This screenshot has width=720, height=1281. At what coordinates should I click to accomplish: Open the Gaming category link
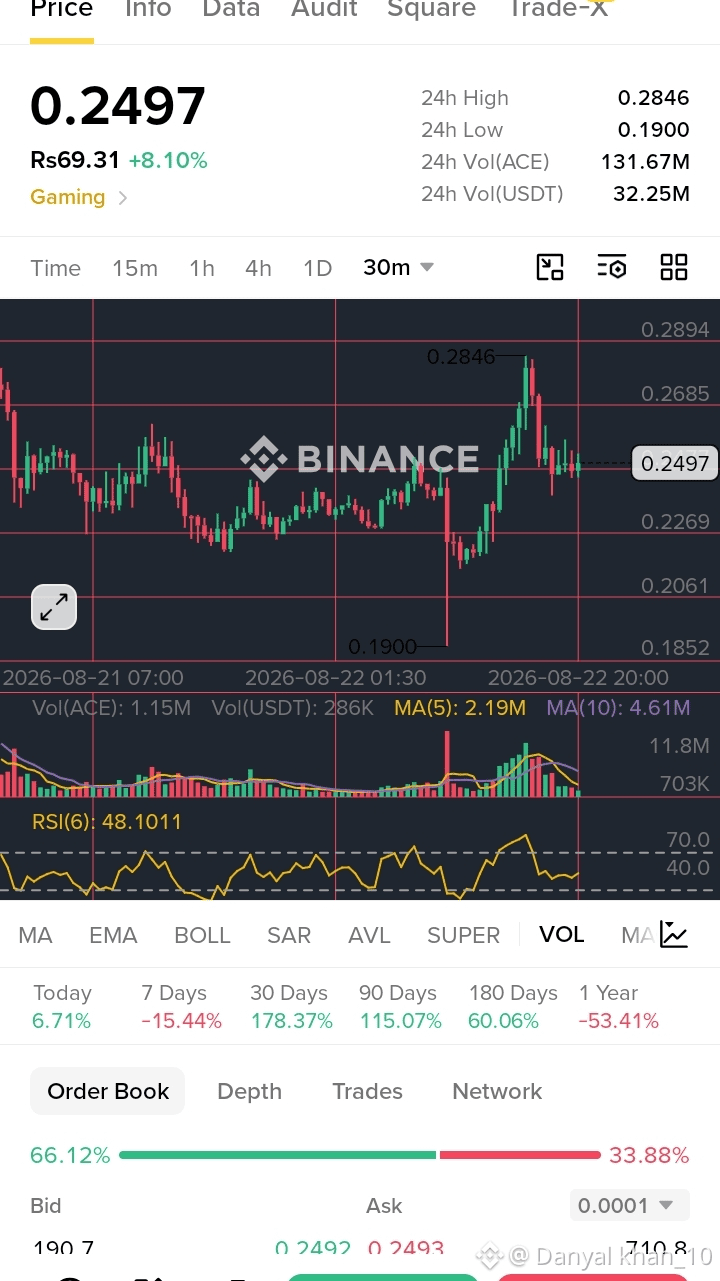pyautogui.click(x=79, y=197)
